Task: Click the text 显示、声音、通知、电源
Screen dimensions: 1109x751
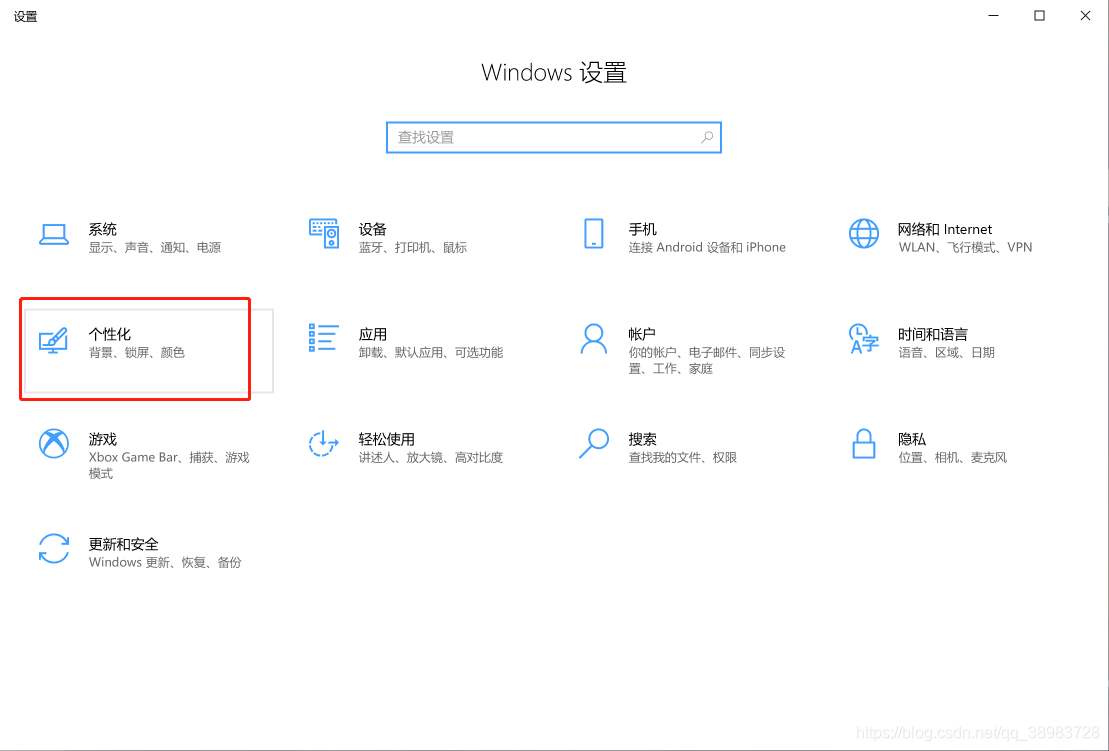Action: pyautogui.click(x=155, y=248)
